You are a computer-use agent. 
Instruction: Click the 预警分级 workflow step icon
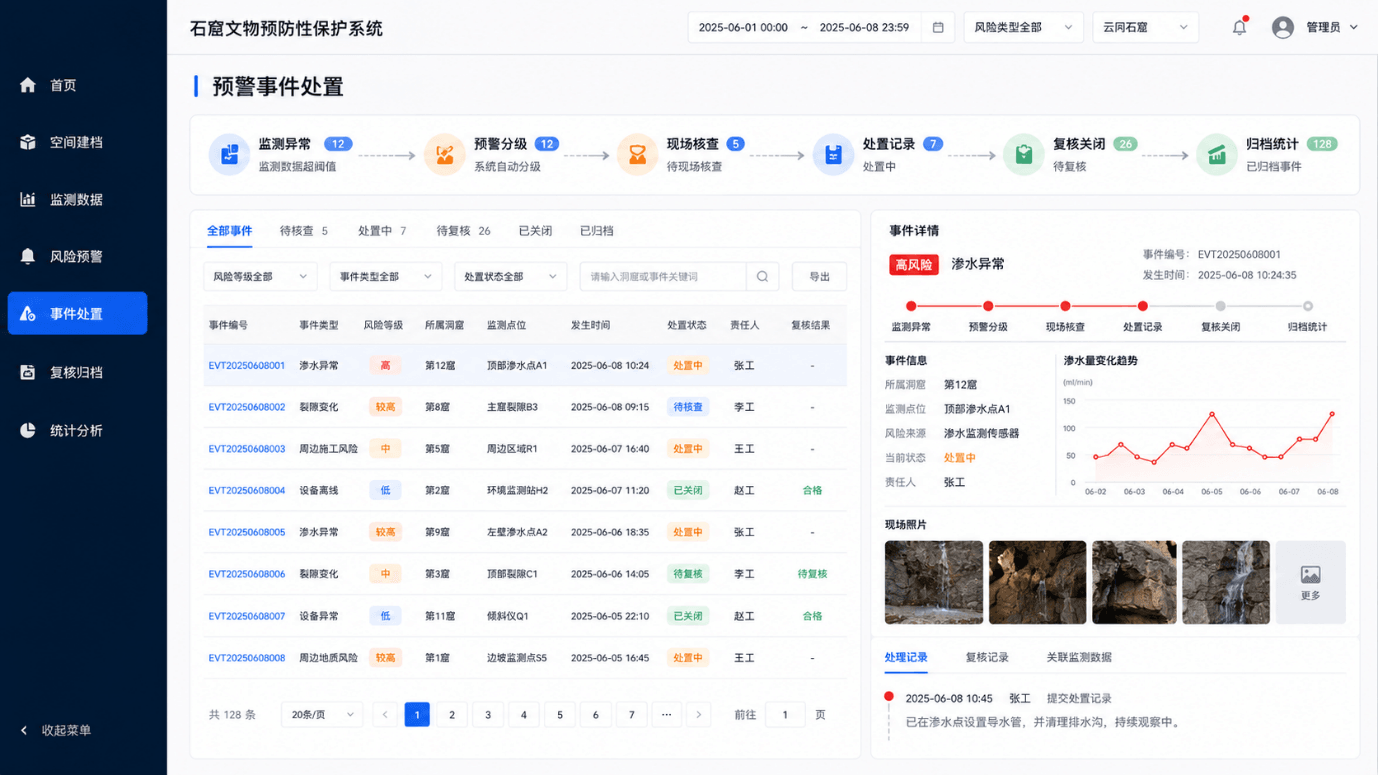pyautogui.click(x=444, y=155)
